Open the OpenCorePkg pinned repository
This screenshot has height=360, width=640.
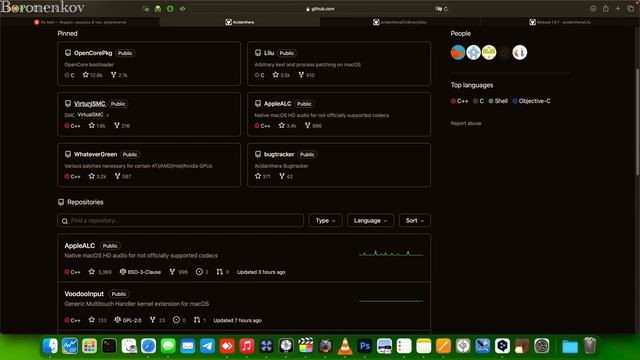point(93,53)
